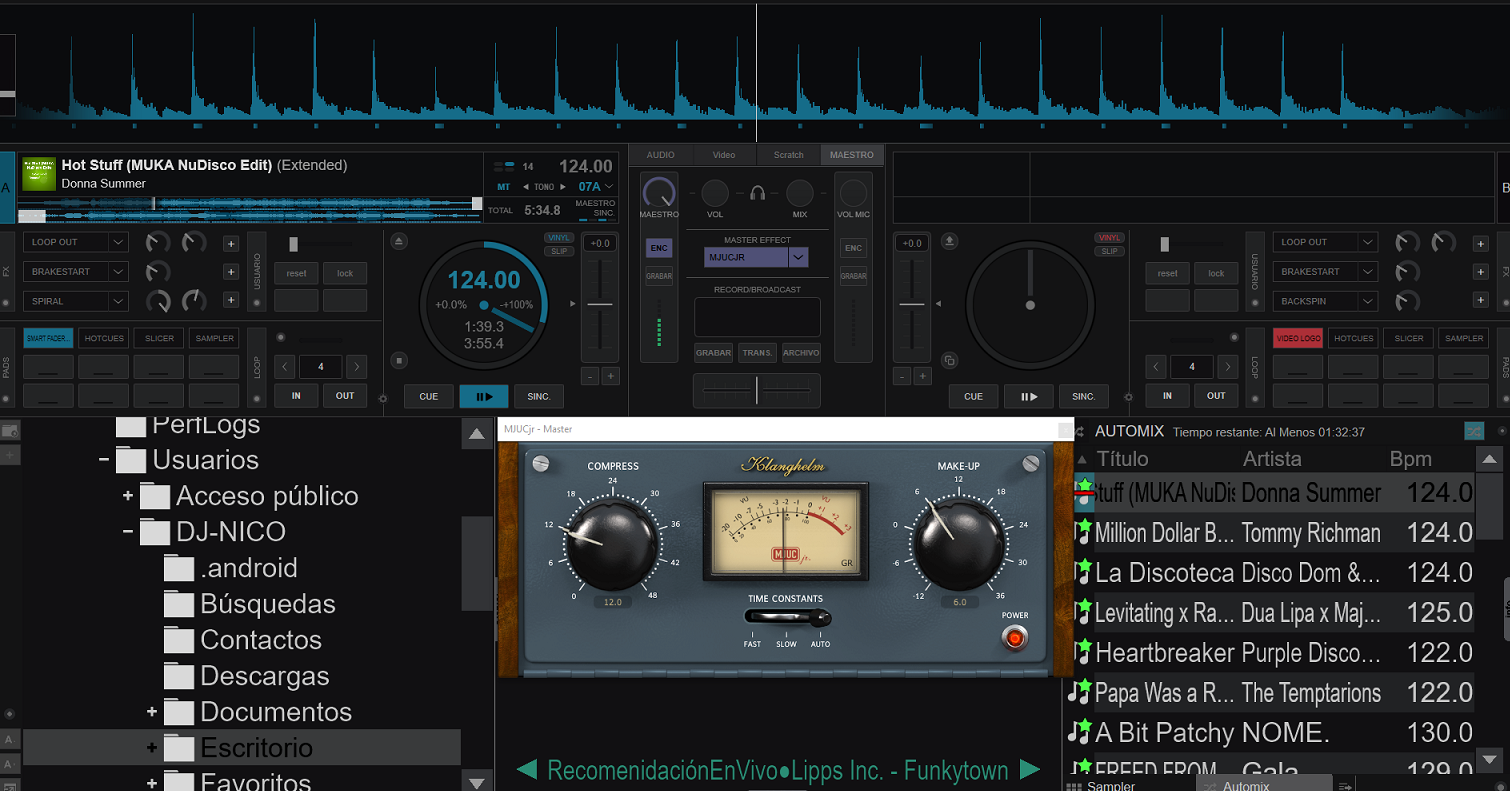Screen dimensions: 1510x791
Task: Click plus beside deck A SPIRAL effect
Action: pos(231,300)
